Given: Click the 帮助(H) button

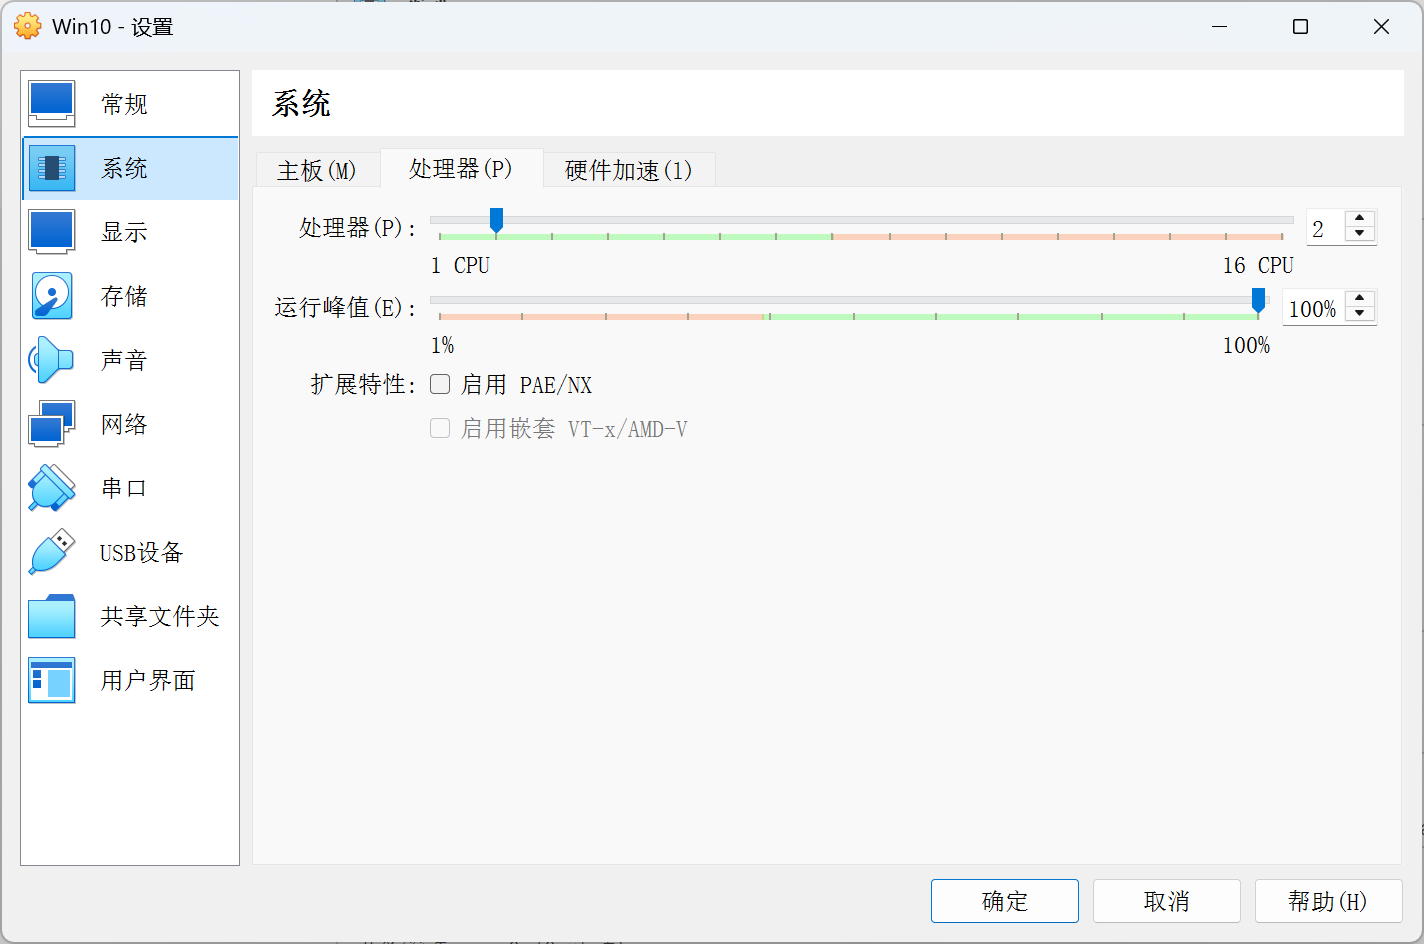Looking at the screenshot, I should pos(1328,901).
